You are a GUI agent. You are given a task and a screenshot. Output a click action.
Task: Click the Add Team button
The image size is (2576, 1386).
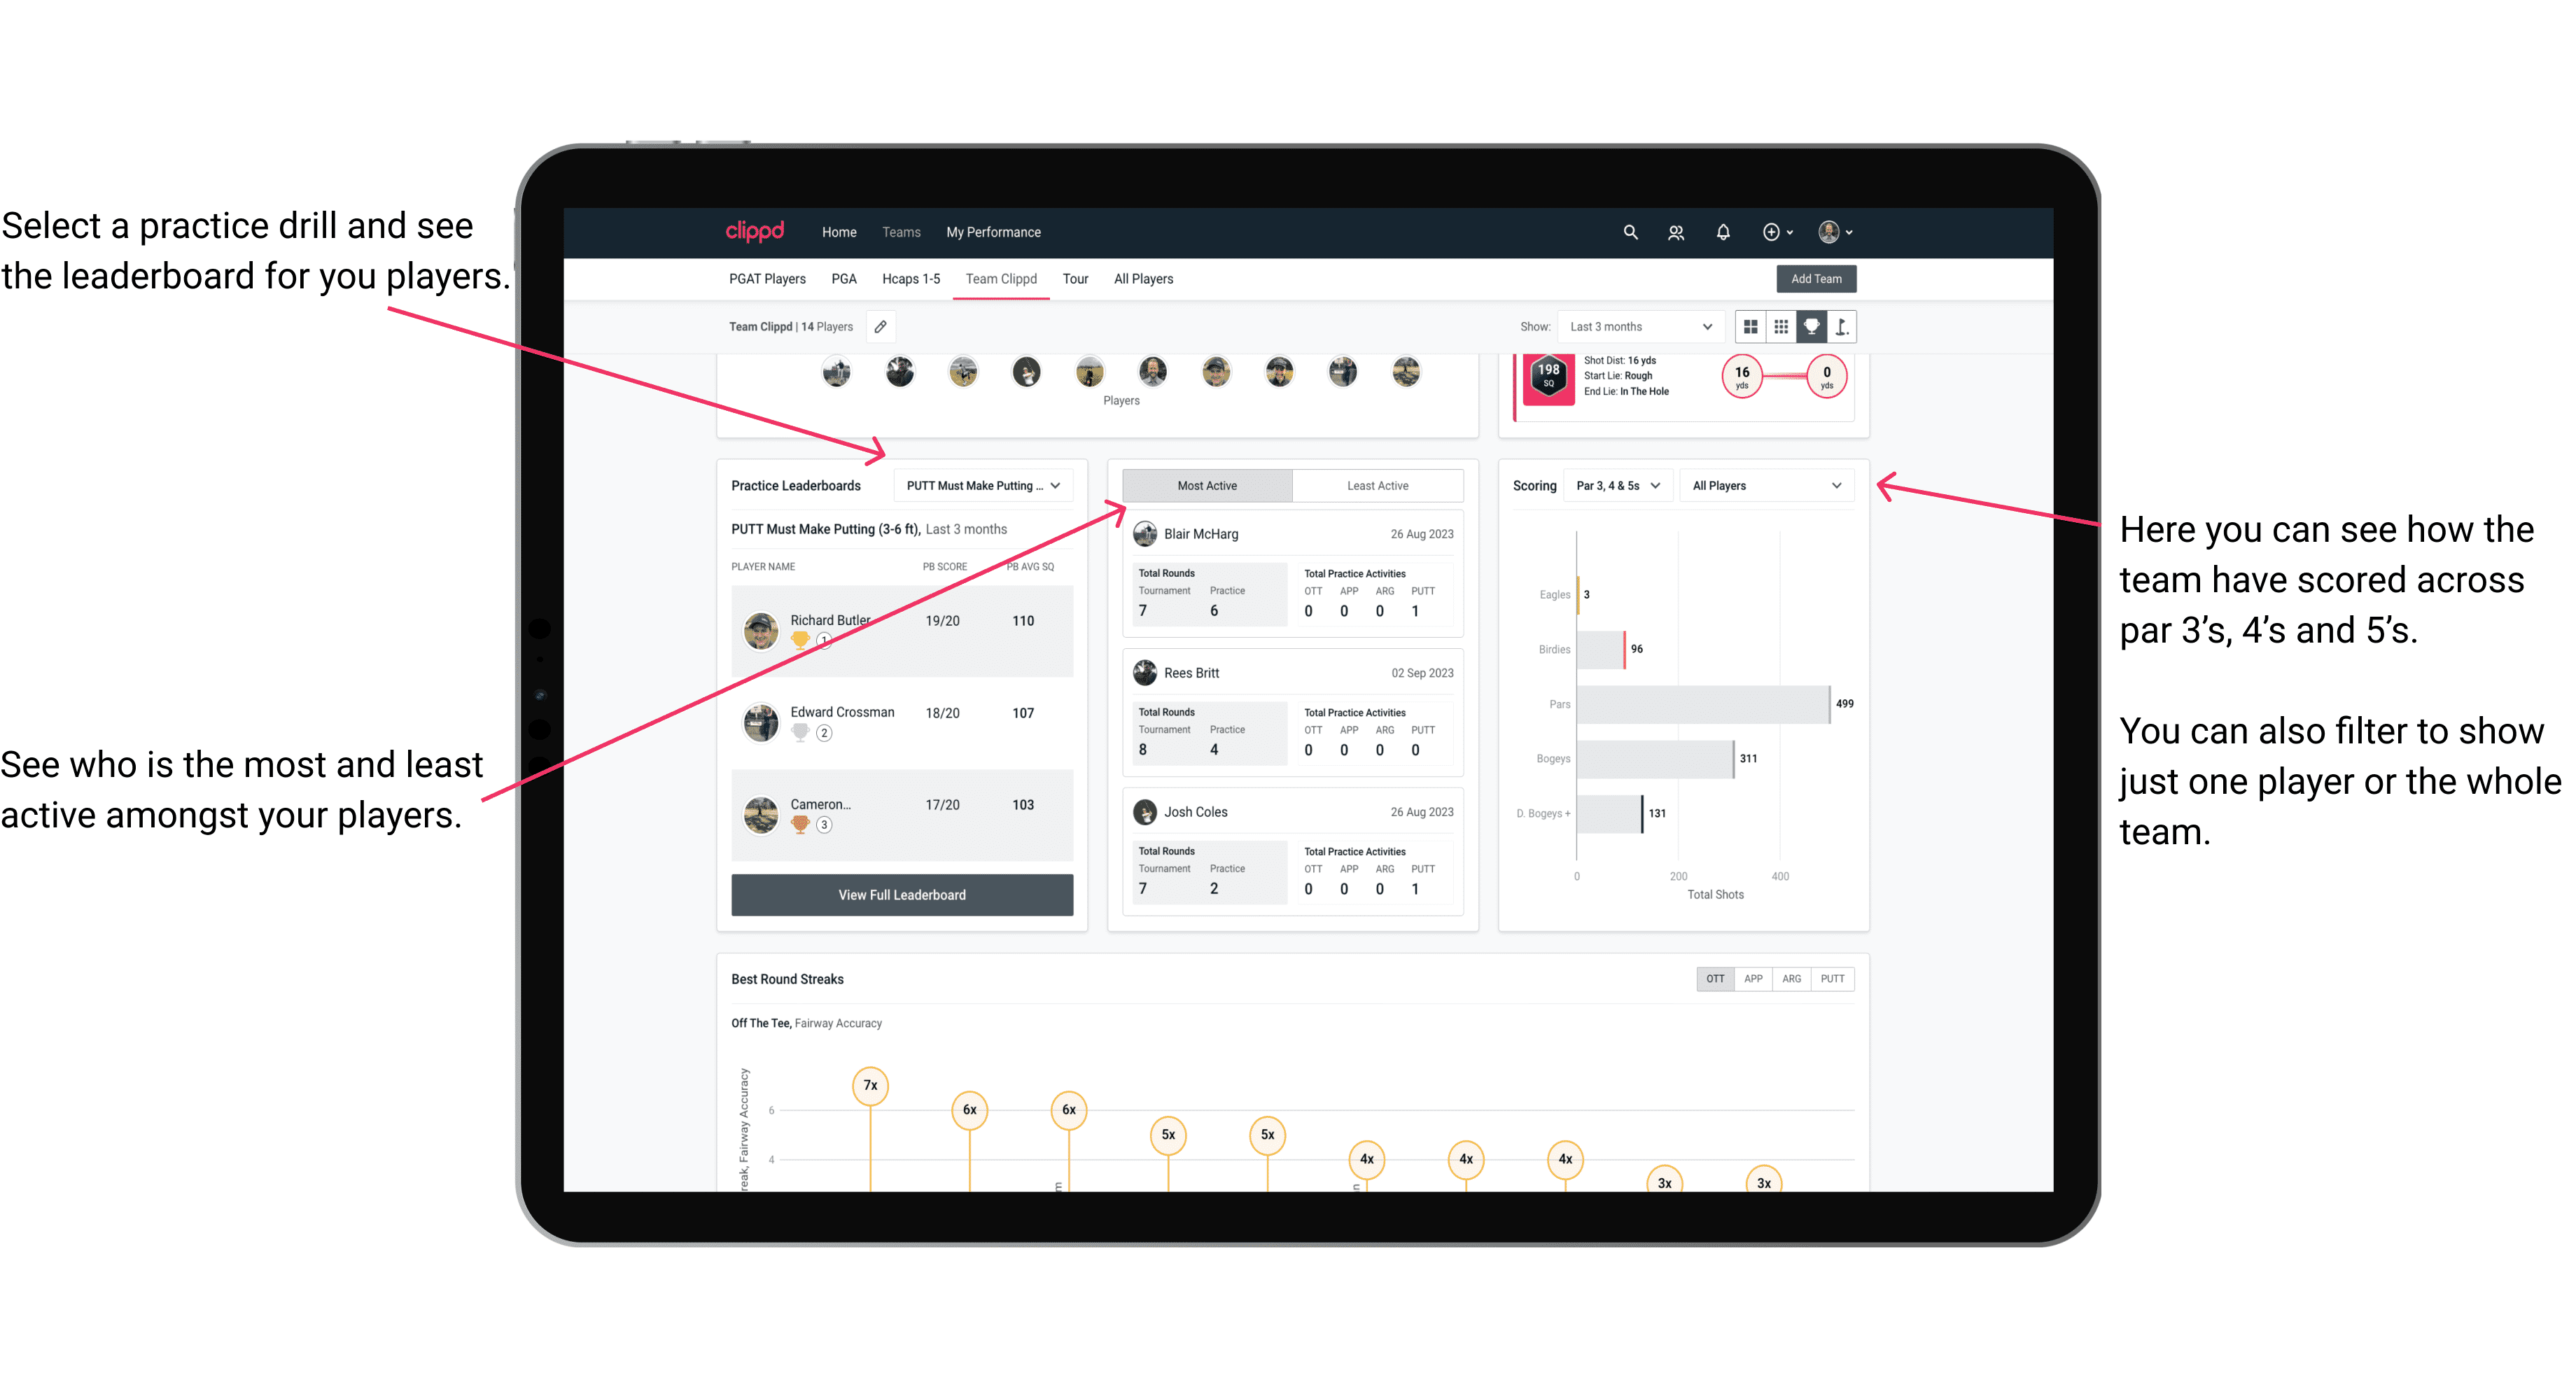coord(1815,278)
